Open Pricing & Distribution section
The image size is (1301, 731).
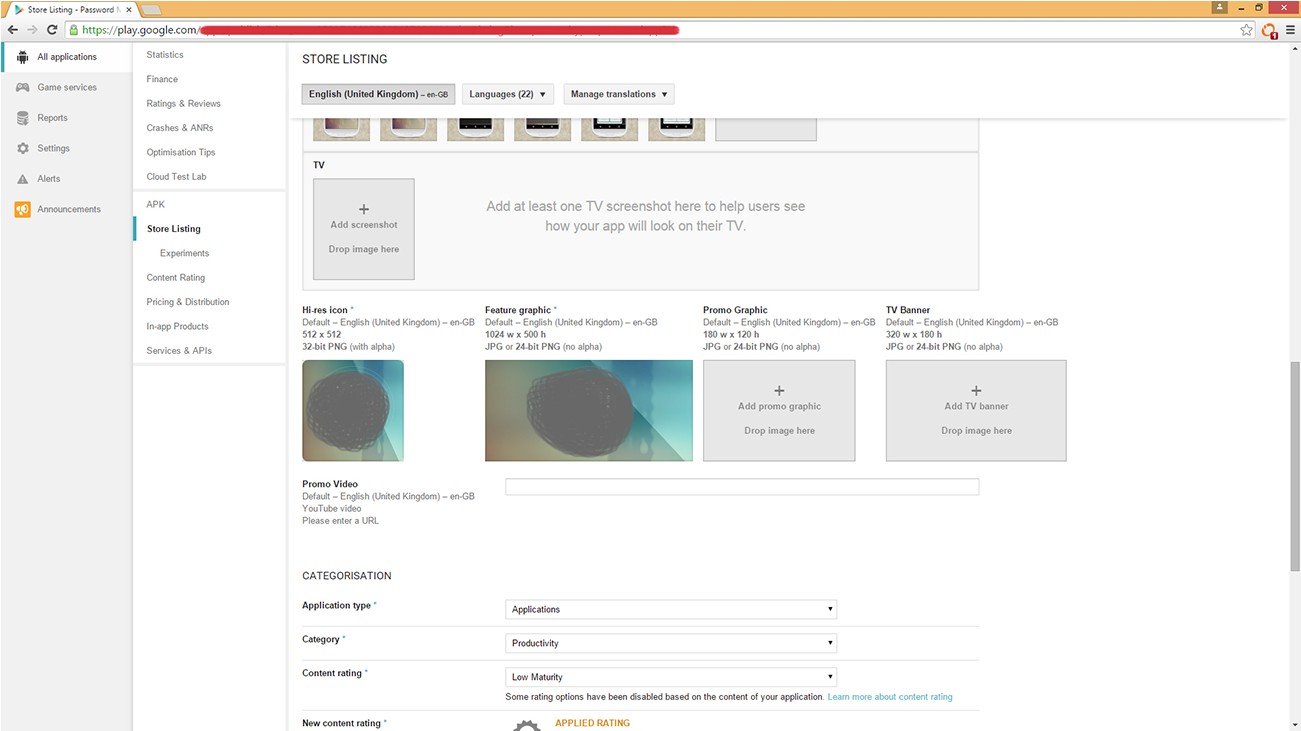(188, 302)
